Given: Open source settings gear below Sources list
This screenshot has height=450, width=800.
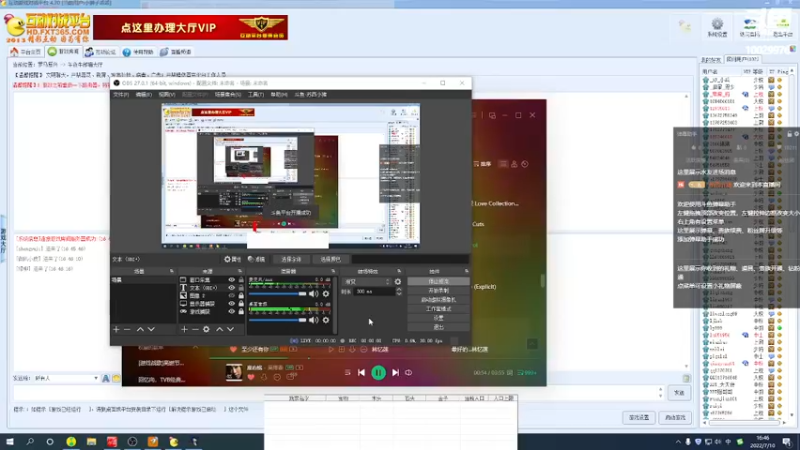Looking at the screenshot, I should (x=206, y=330).
